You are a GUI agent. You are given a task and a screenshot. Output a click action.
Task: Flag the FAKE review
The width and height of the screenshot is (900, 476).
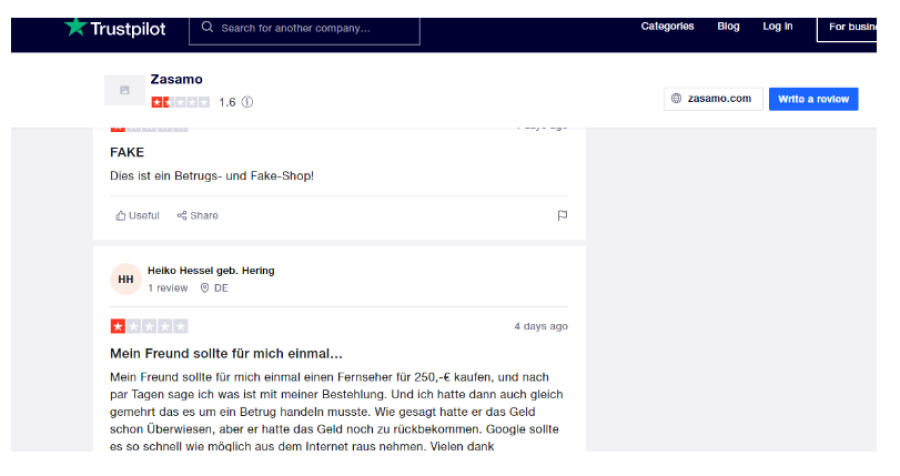point(562,216)
